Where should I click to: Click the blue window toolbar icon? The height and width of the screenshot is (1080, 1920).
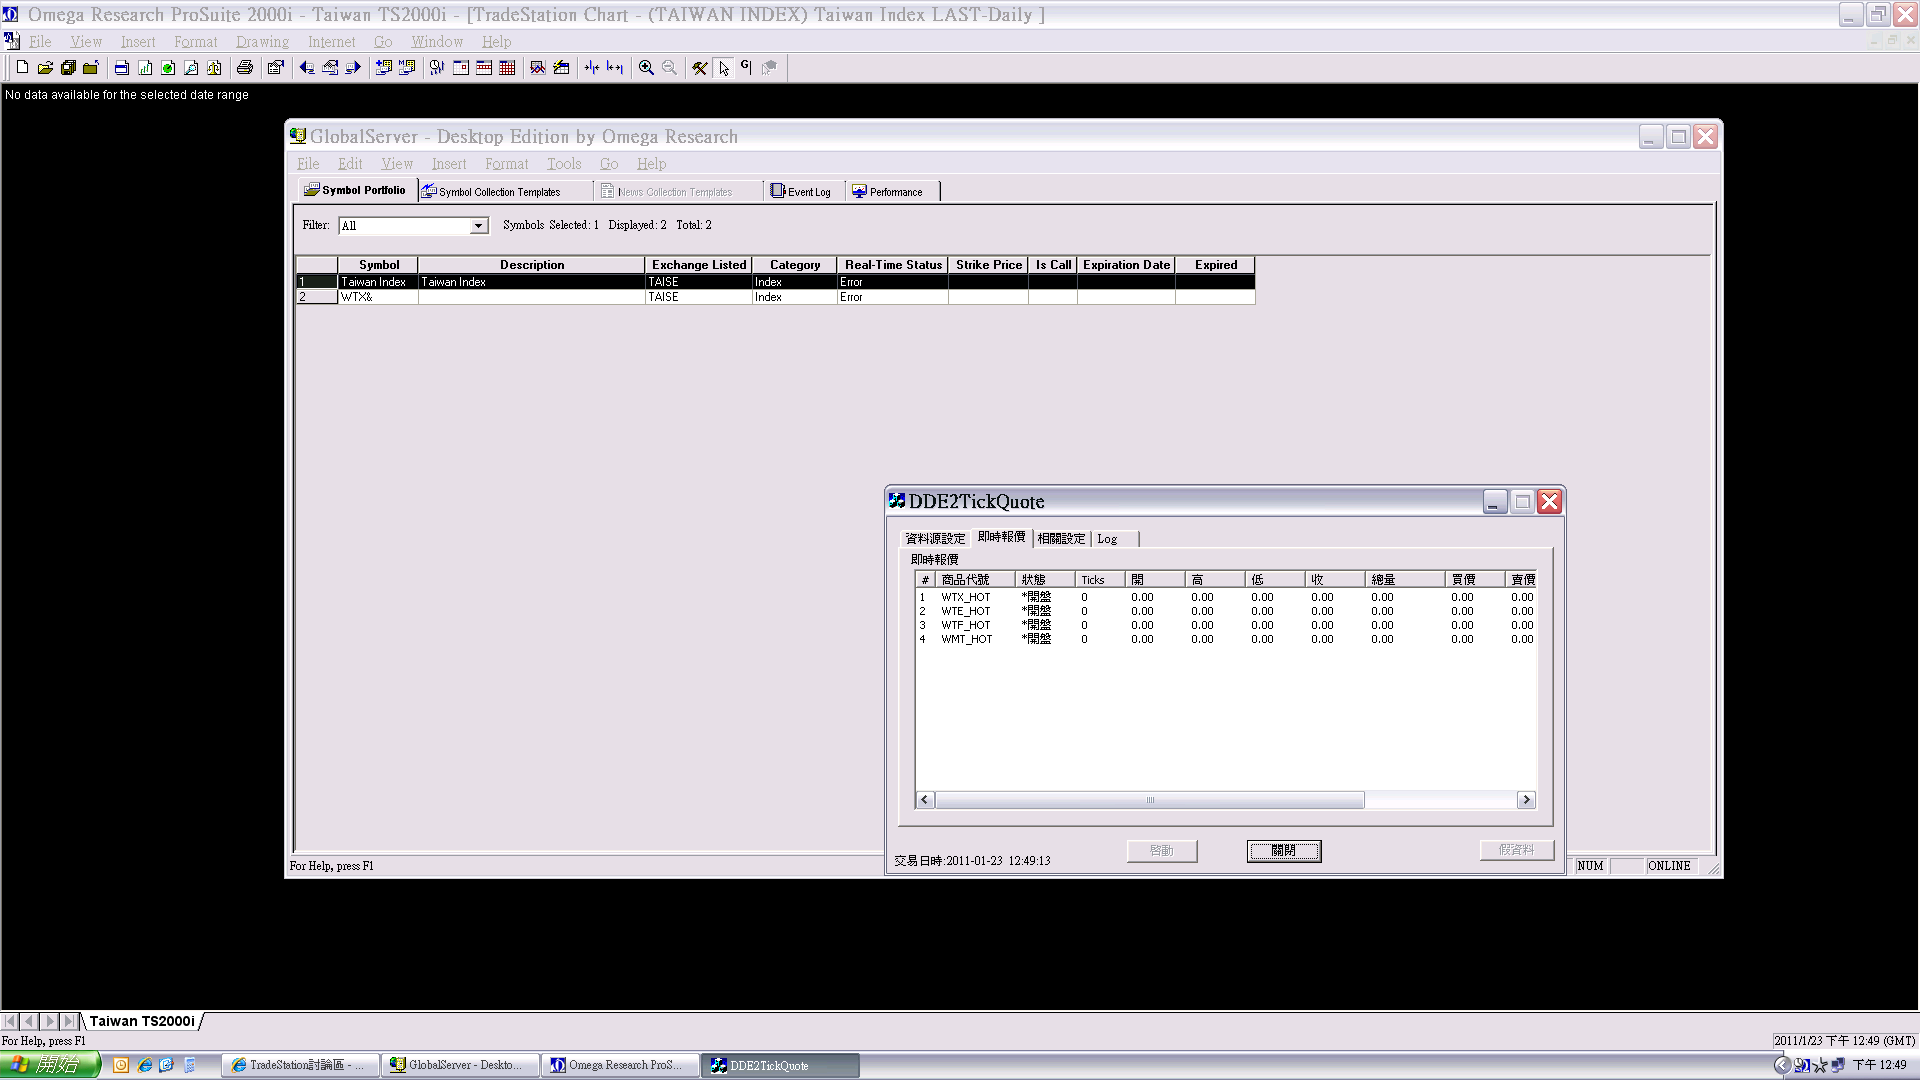point(121,68)
